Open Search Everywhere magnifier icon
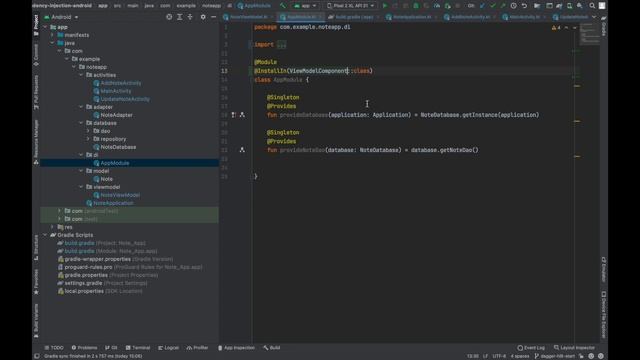The height and width of the screenshot is (360, 640). point(592,6)
